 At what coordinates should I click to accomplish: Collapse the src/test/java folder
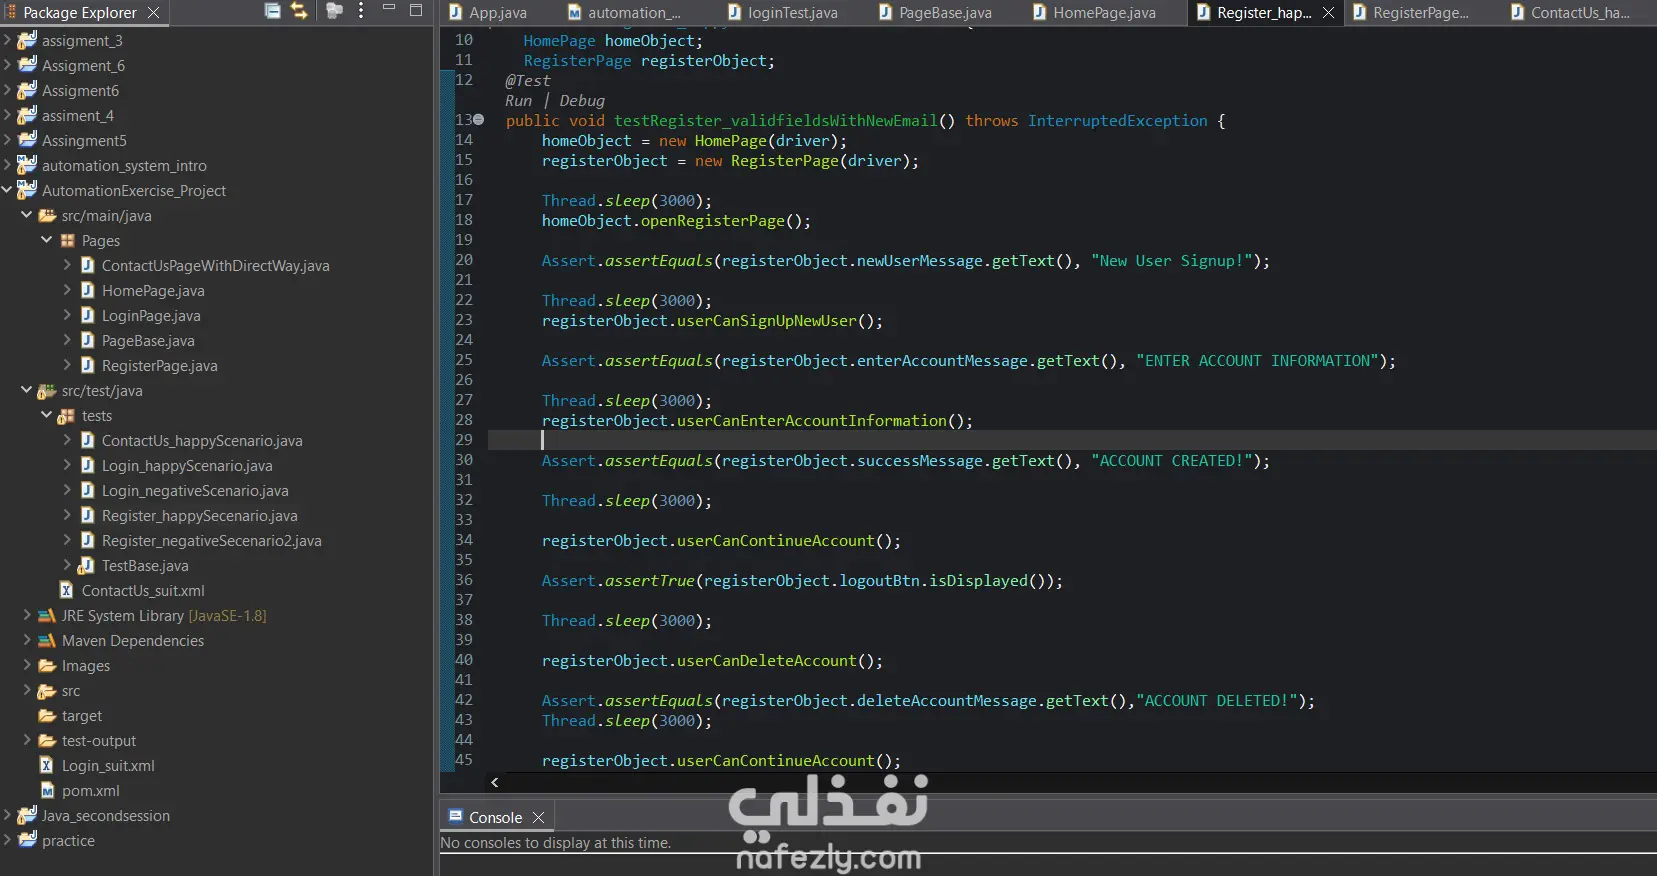pyautogui.click(x=27, y=390)
